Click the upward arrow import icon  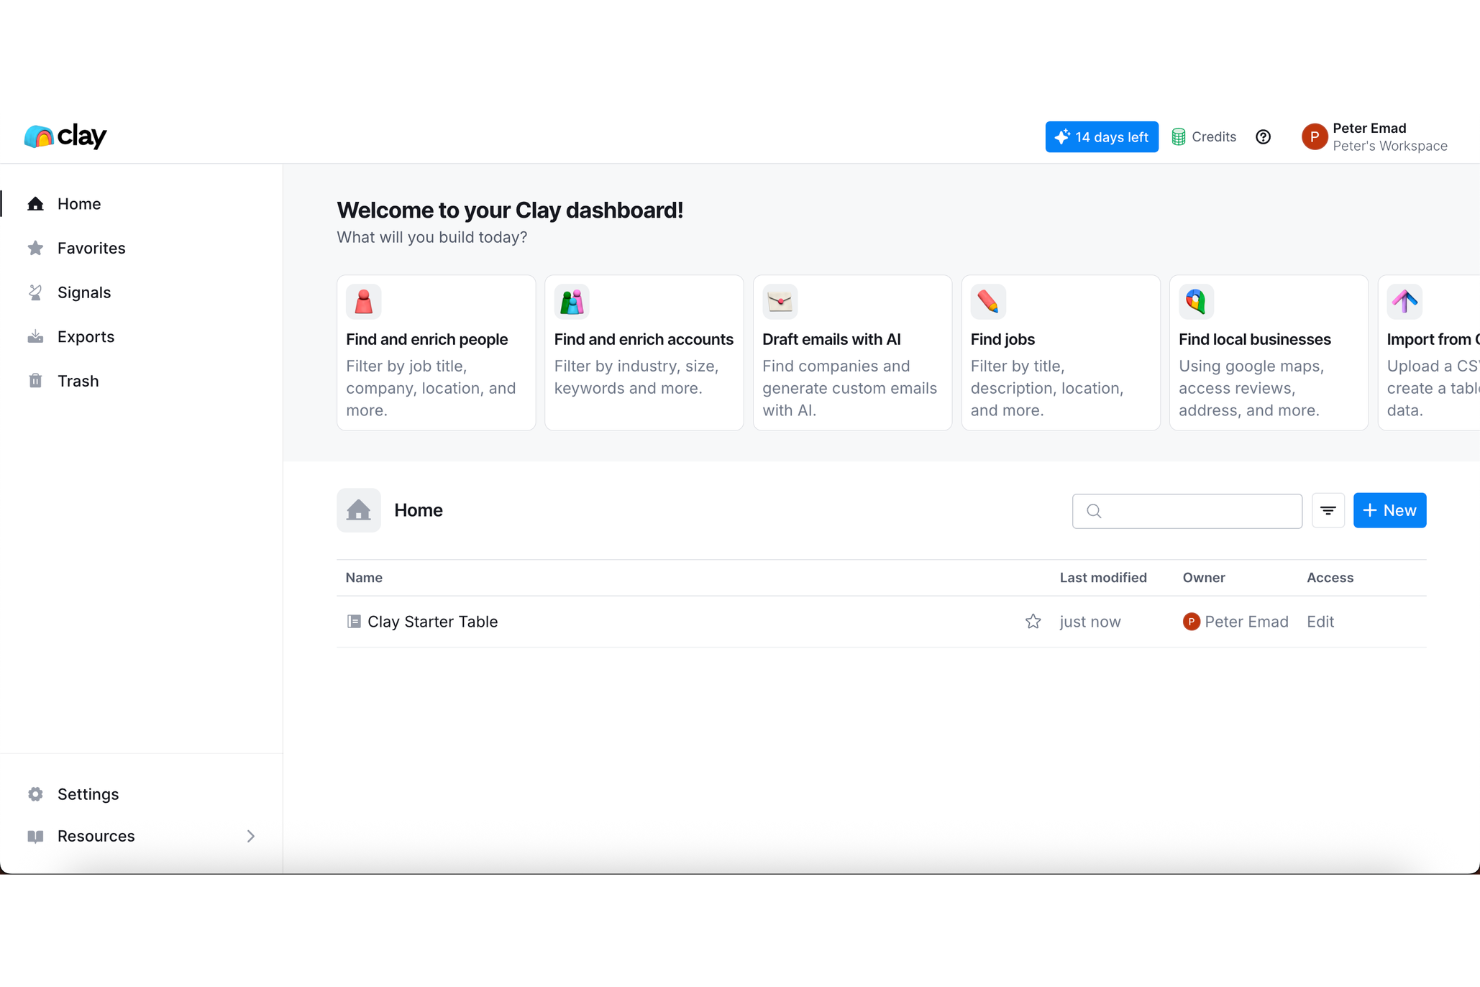[1404, 301]
